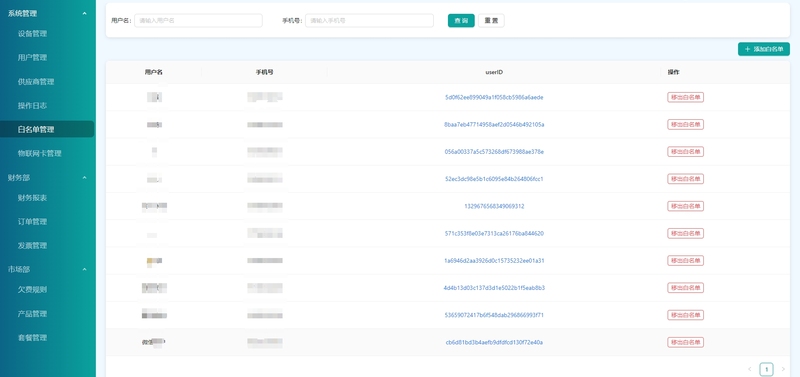
Task: Click 移出白名单 in the 4d4b13d0... row
Action: [x=686, y=288]
